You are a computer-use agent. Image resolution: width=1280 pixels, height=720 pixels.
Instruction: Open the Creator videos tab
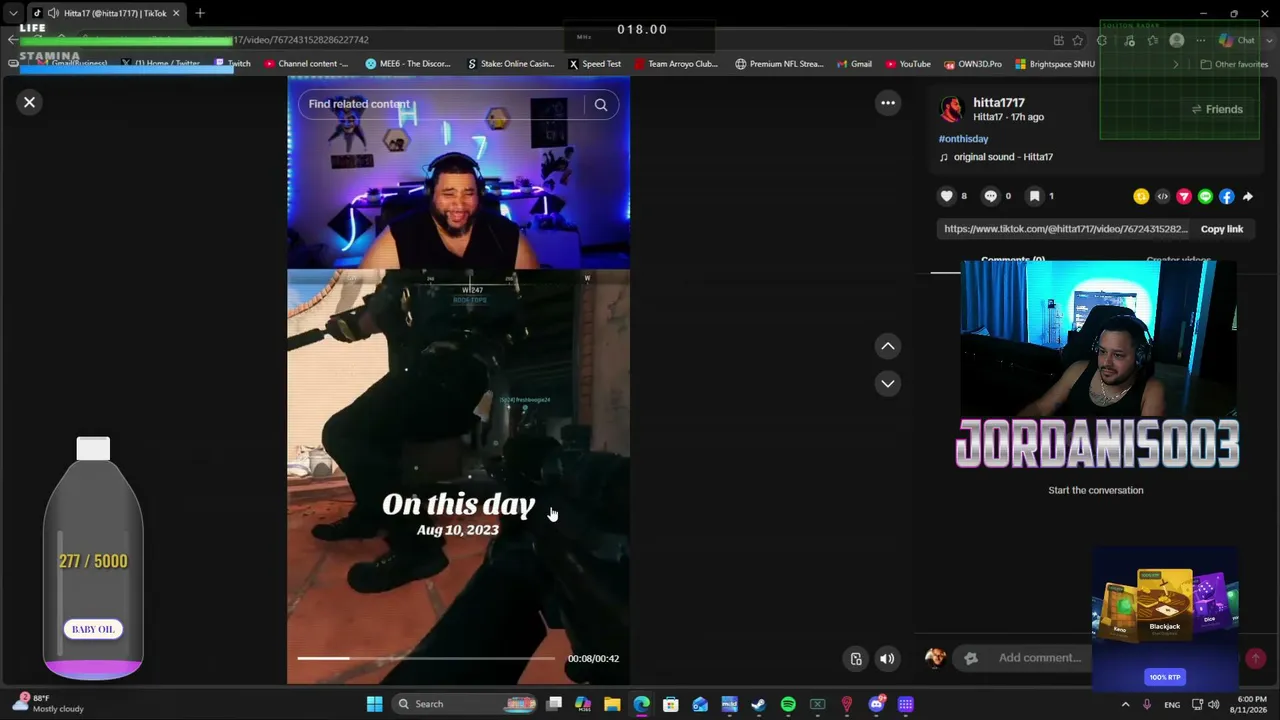click(x=1178, y=260)
